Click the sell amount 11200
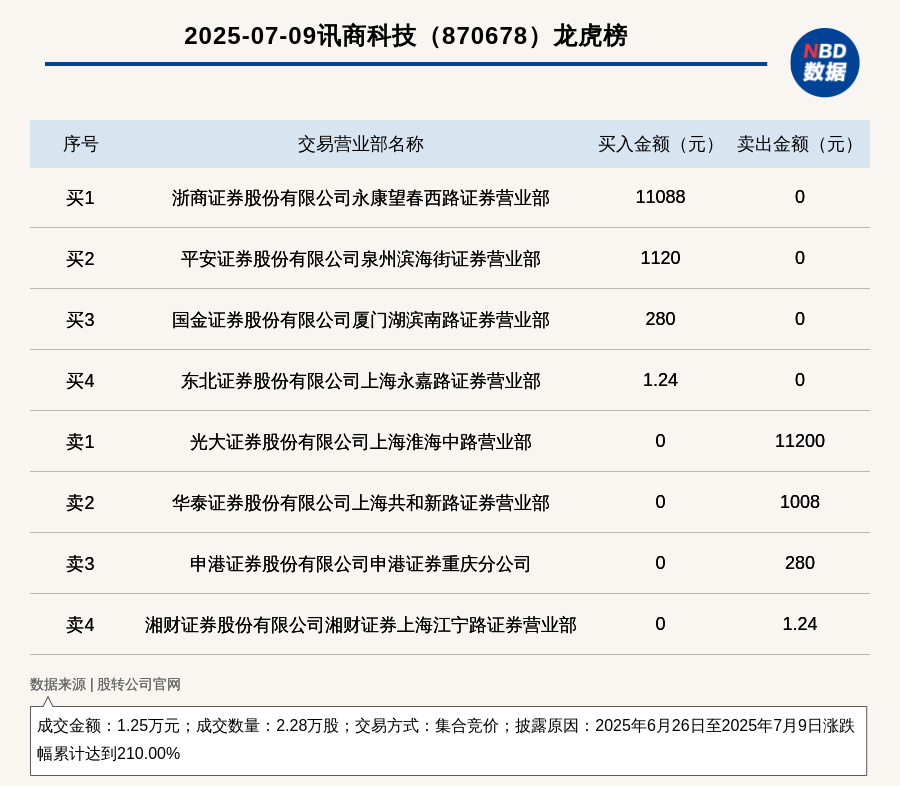This screenshot has width=900, height=786. pos(800,440)
